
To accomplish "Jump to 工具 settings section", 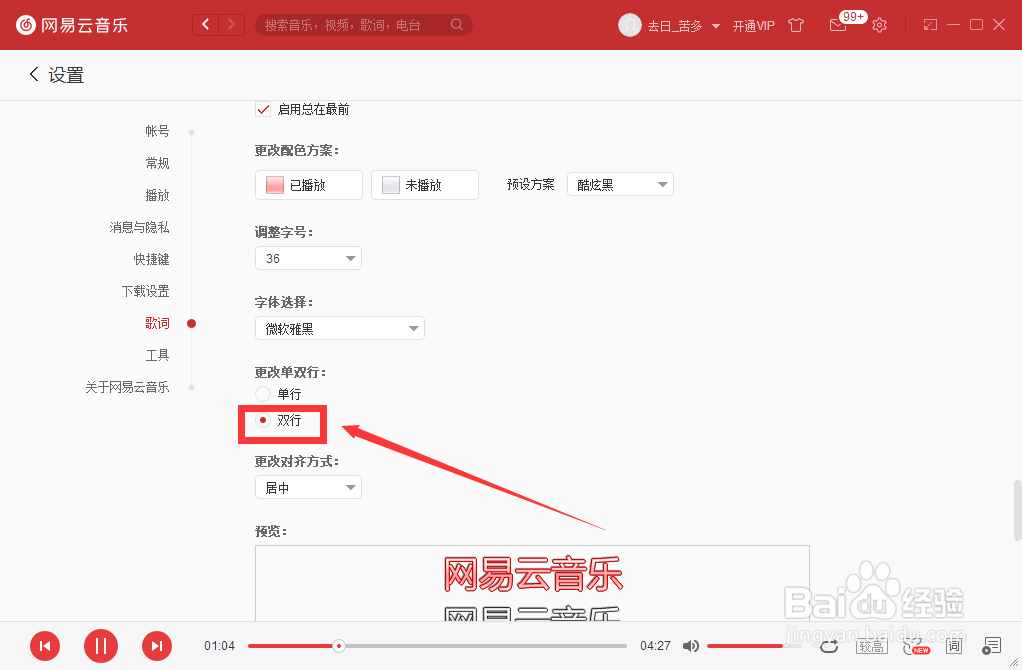I will (157, 355).
